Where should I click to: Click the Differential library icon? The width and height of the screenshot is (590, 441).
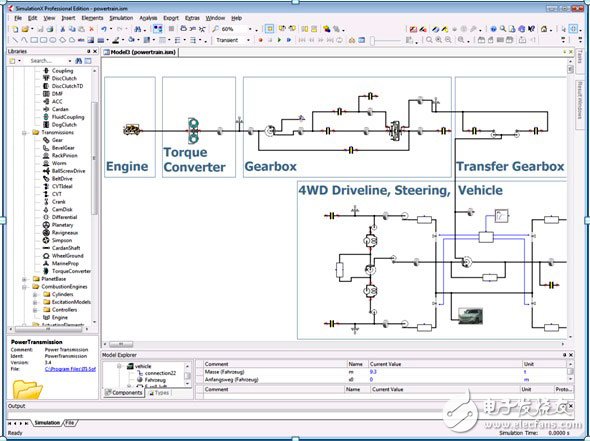coord(46,217)
